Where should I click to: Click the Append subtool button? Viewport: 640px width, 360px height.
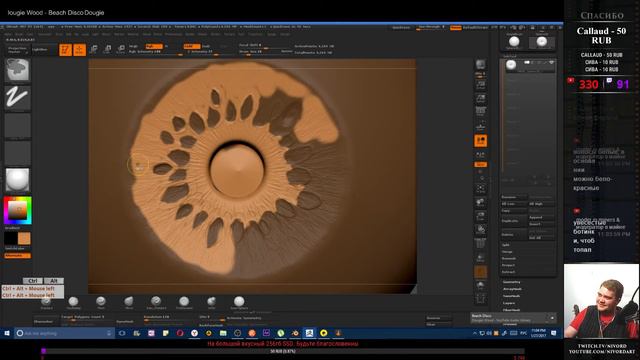click(x=541, y=217)
